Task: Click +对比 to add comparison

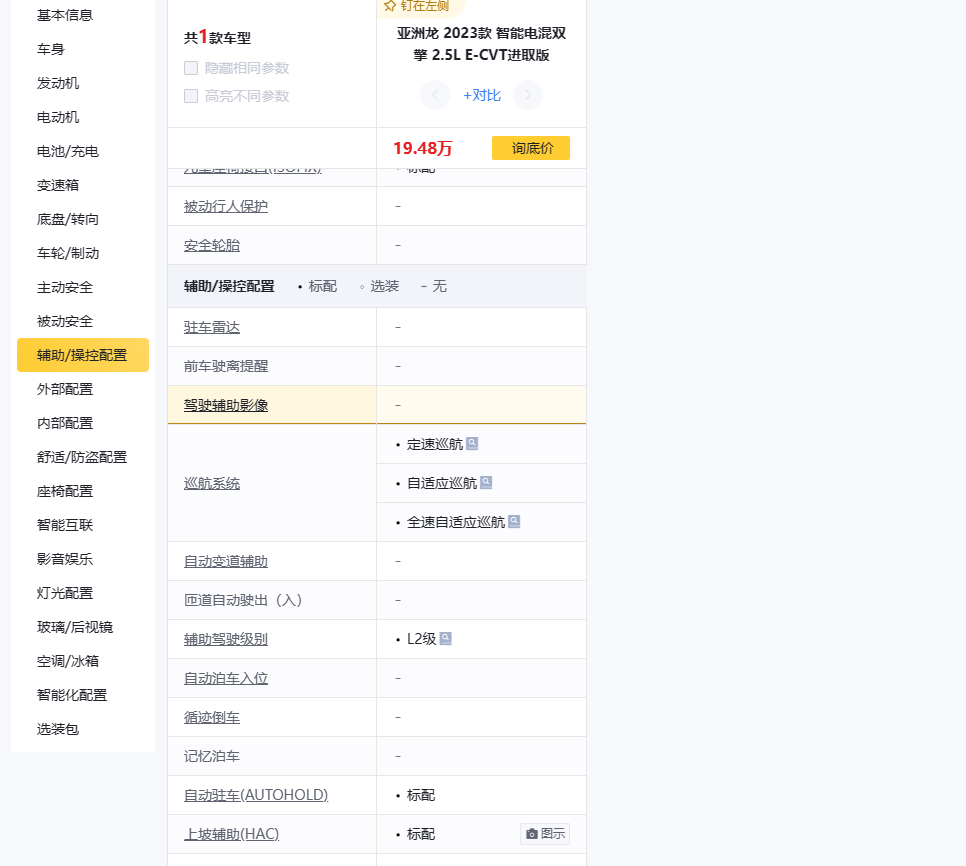Action: 482,95
